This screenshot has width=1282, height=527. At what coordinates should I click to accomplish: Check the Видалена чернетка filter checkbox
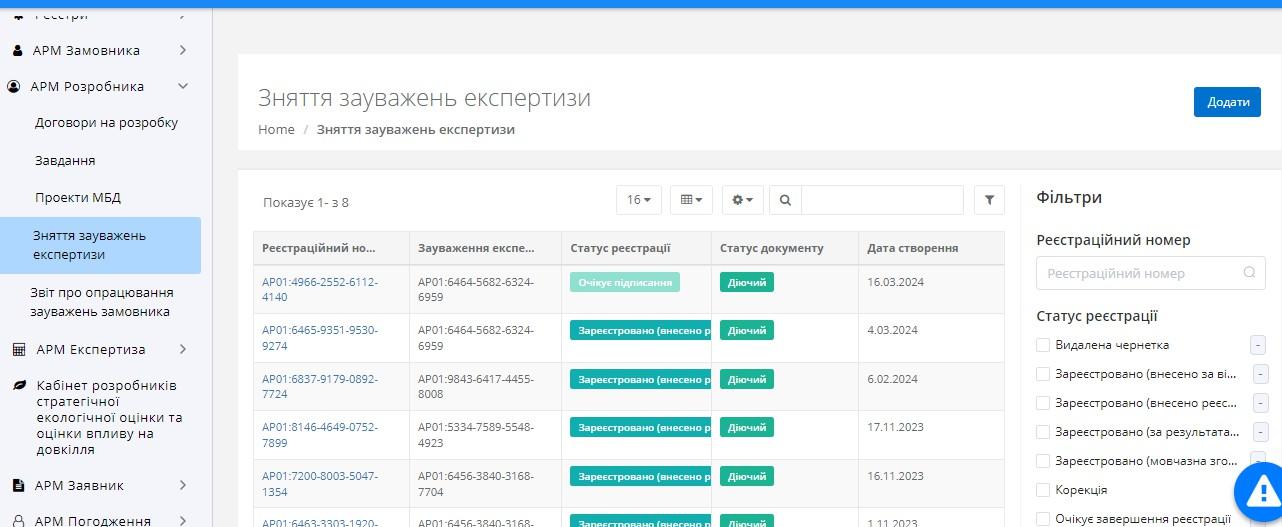1044,345
